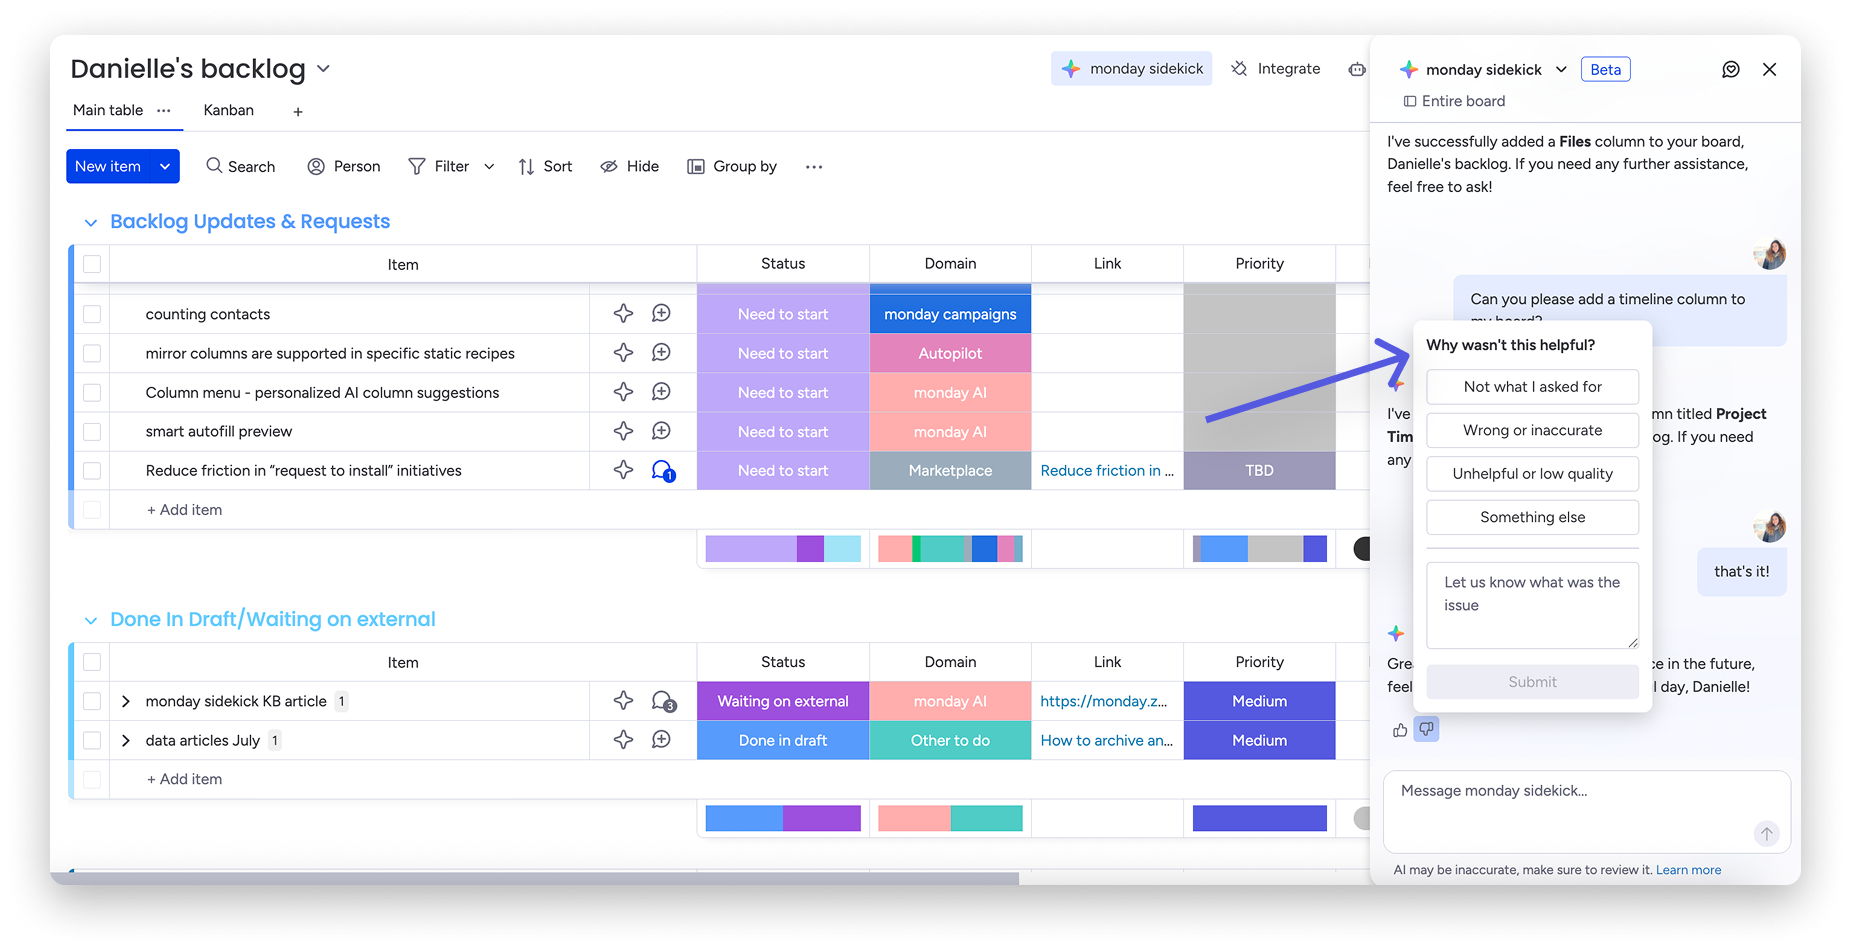Click the send message arrow button

pos(1766,833)
